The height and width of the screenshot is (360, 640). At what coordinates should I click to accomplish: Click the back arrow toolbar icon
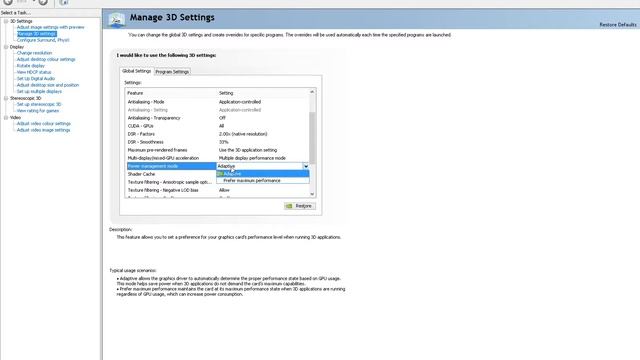click(x=8, y=2)
